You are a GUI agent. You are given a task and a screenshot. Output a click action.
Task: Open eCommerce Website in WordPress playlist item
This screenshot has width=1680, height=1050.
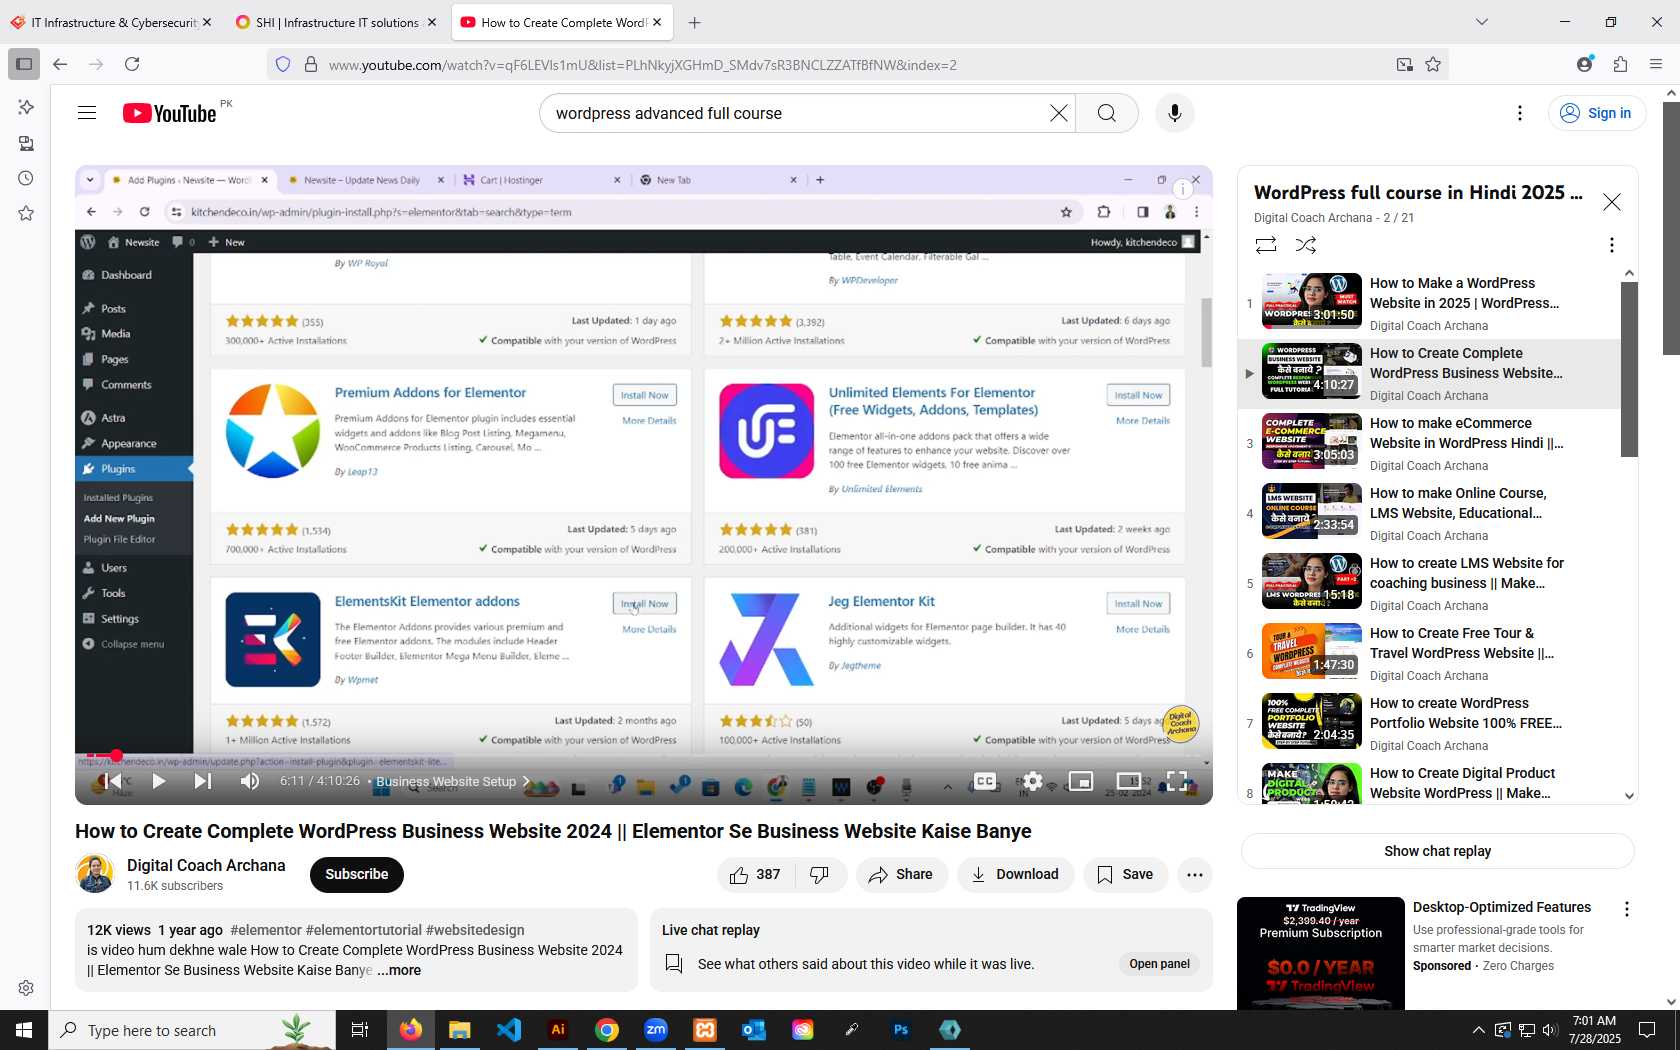[1430, 443]
